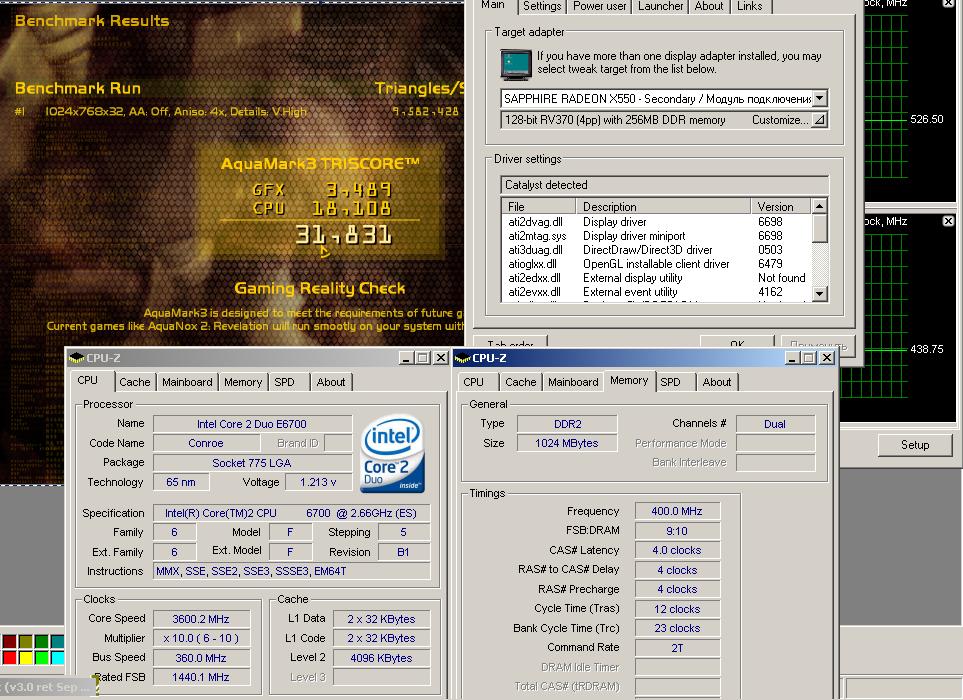Click the memory Frequency value 400.0 MHz
Image resolution: width=963 pixels, height=700 pixels.
pyautogui.click(x=677, y=511)
